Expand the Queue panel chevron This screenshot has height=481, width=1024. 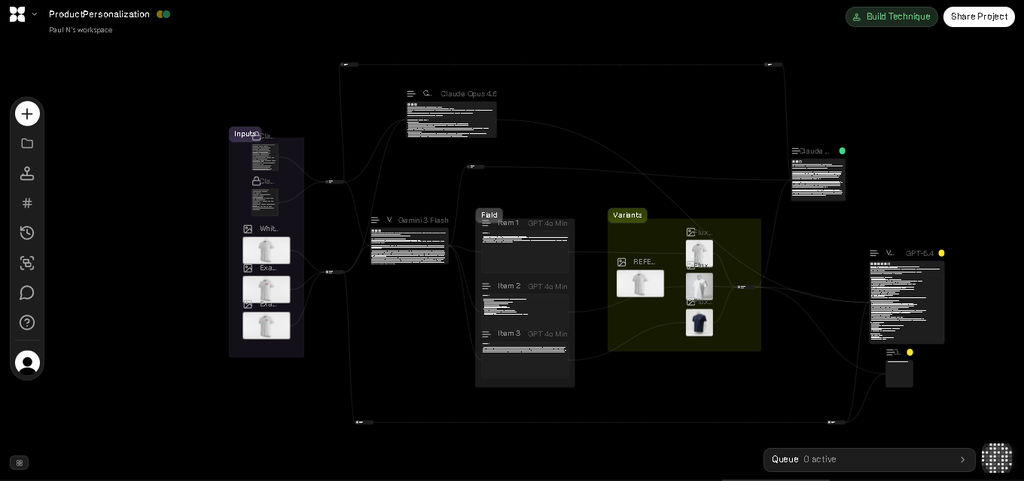[962, 459]
